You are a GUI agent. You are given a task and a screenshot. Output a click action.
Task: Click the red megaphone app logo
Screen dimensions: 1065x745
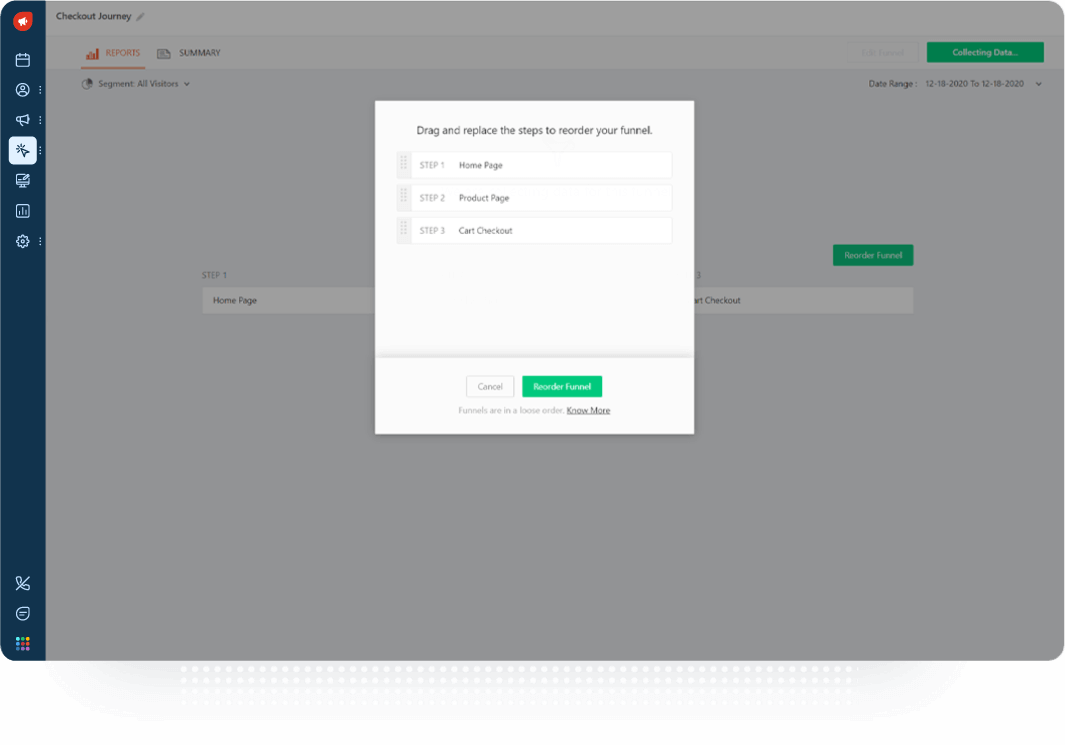22,21
